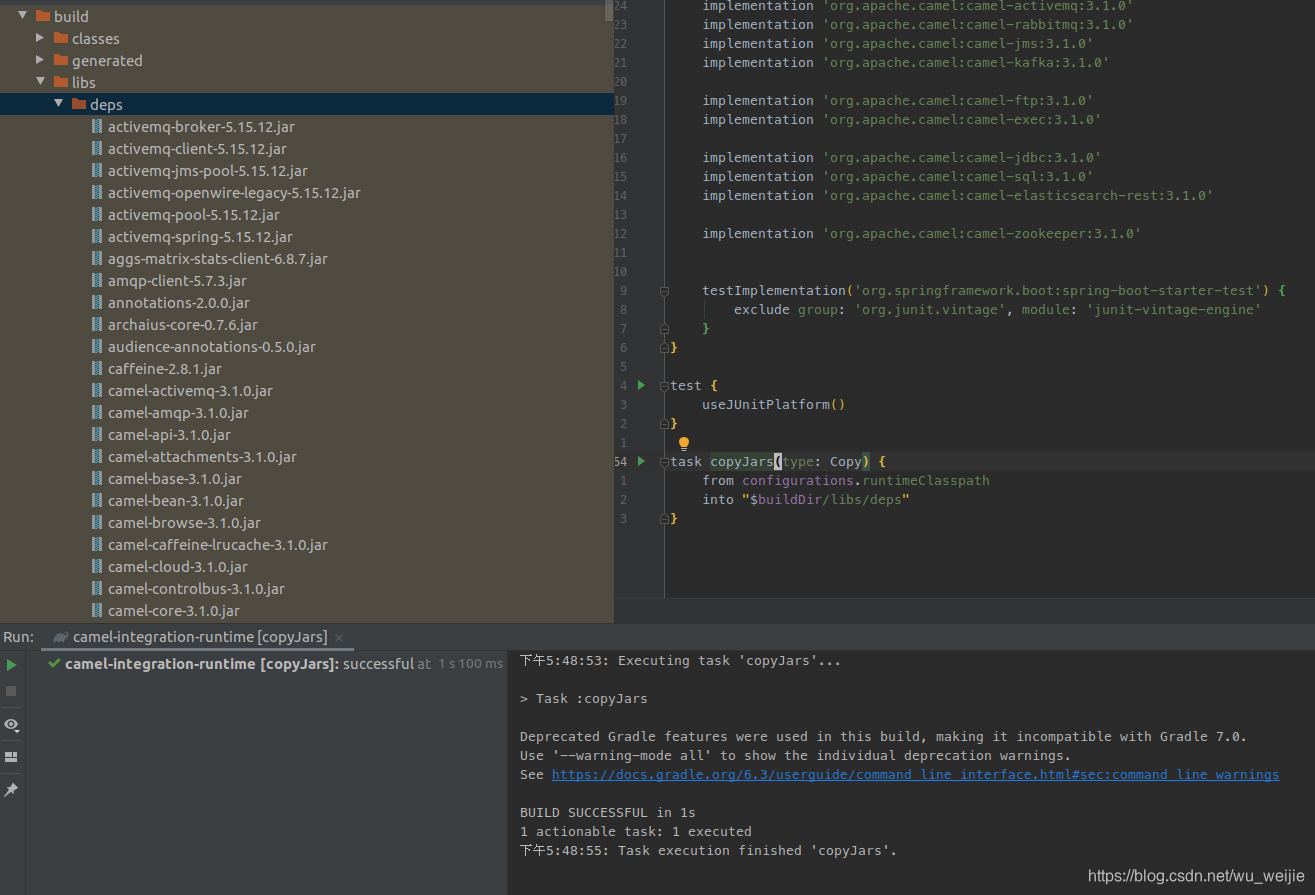Click the "$buildDir/libs/deps" string in editor
1315x895 pixels.
pos(825,499)
